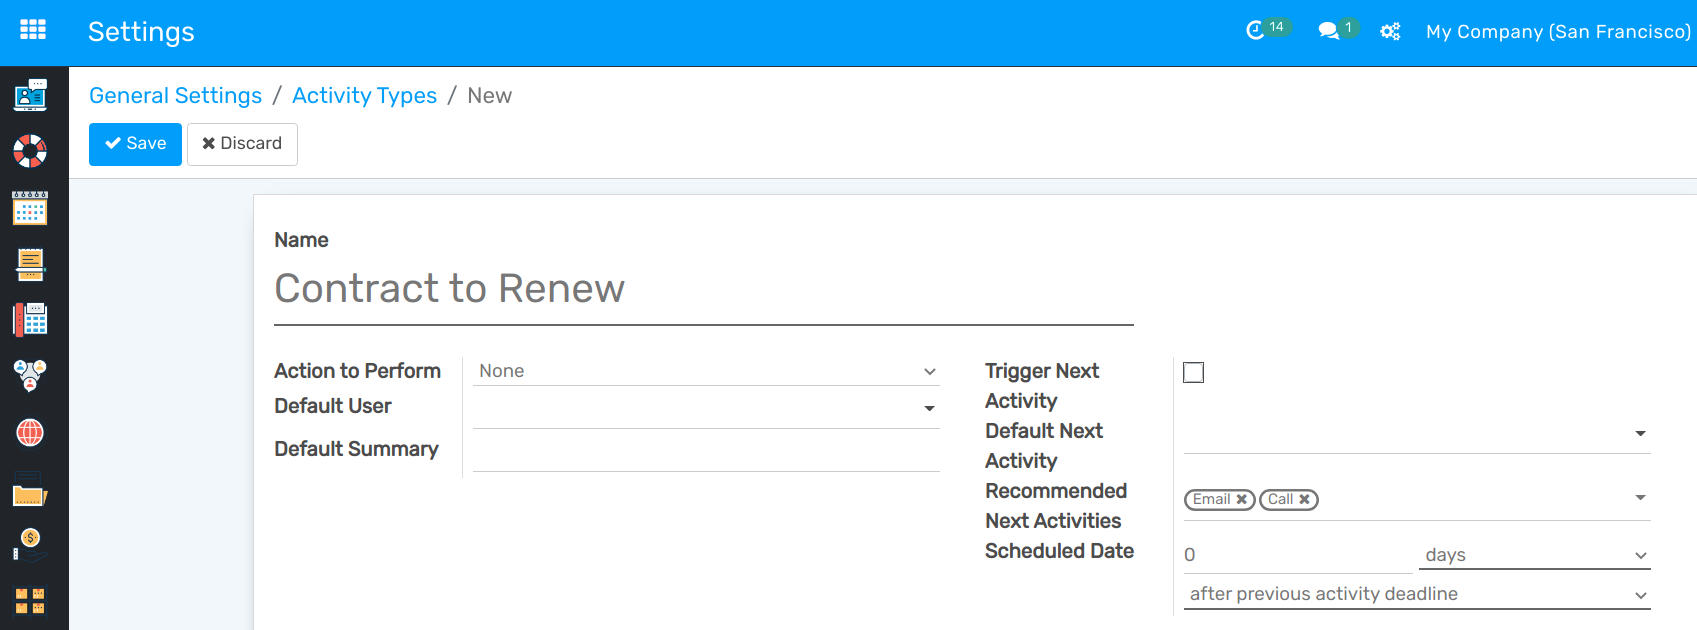
Task: Open the connected people app in sidebar
Action: point(30,376)
